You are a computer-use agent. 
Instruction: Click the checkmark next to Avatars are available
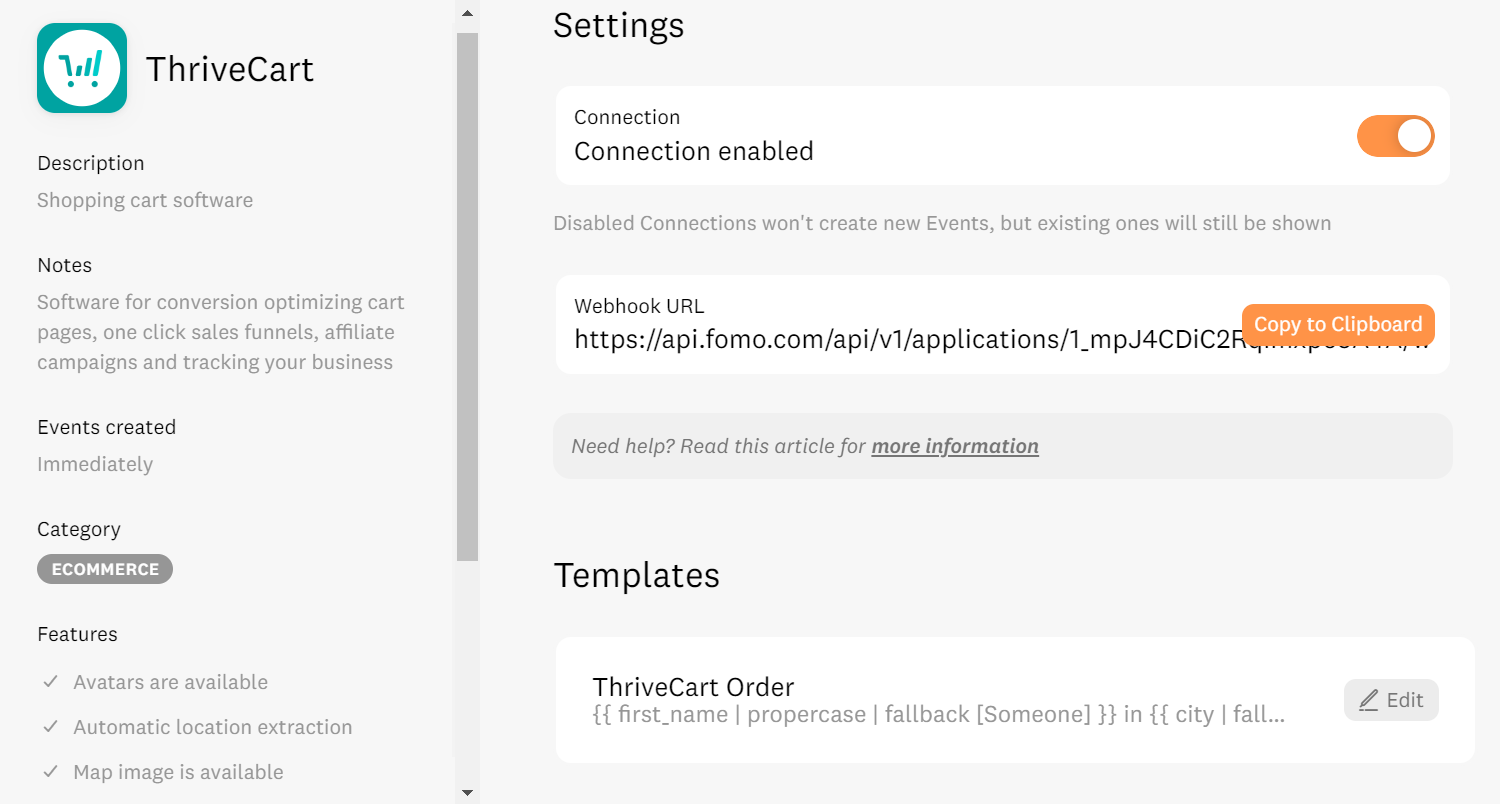[50, 682]
